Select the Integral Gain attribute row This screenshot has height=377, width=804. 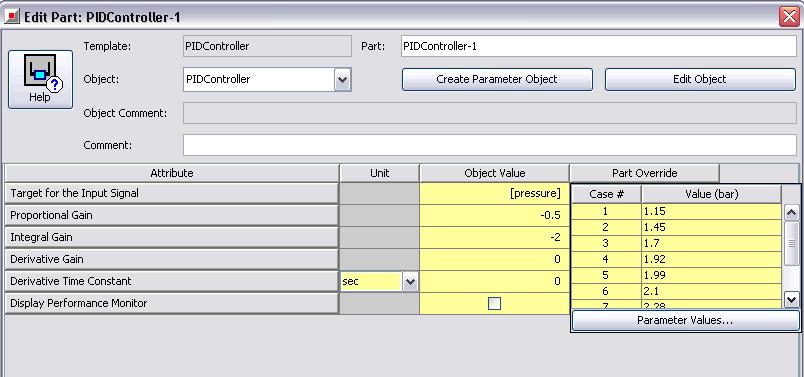click(172, 237)
